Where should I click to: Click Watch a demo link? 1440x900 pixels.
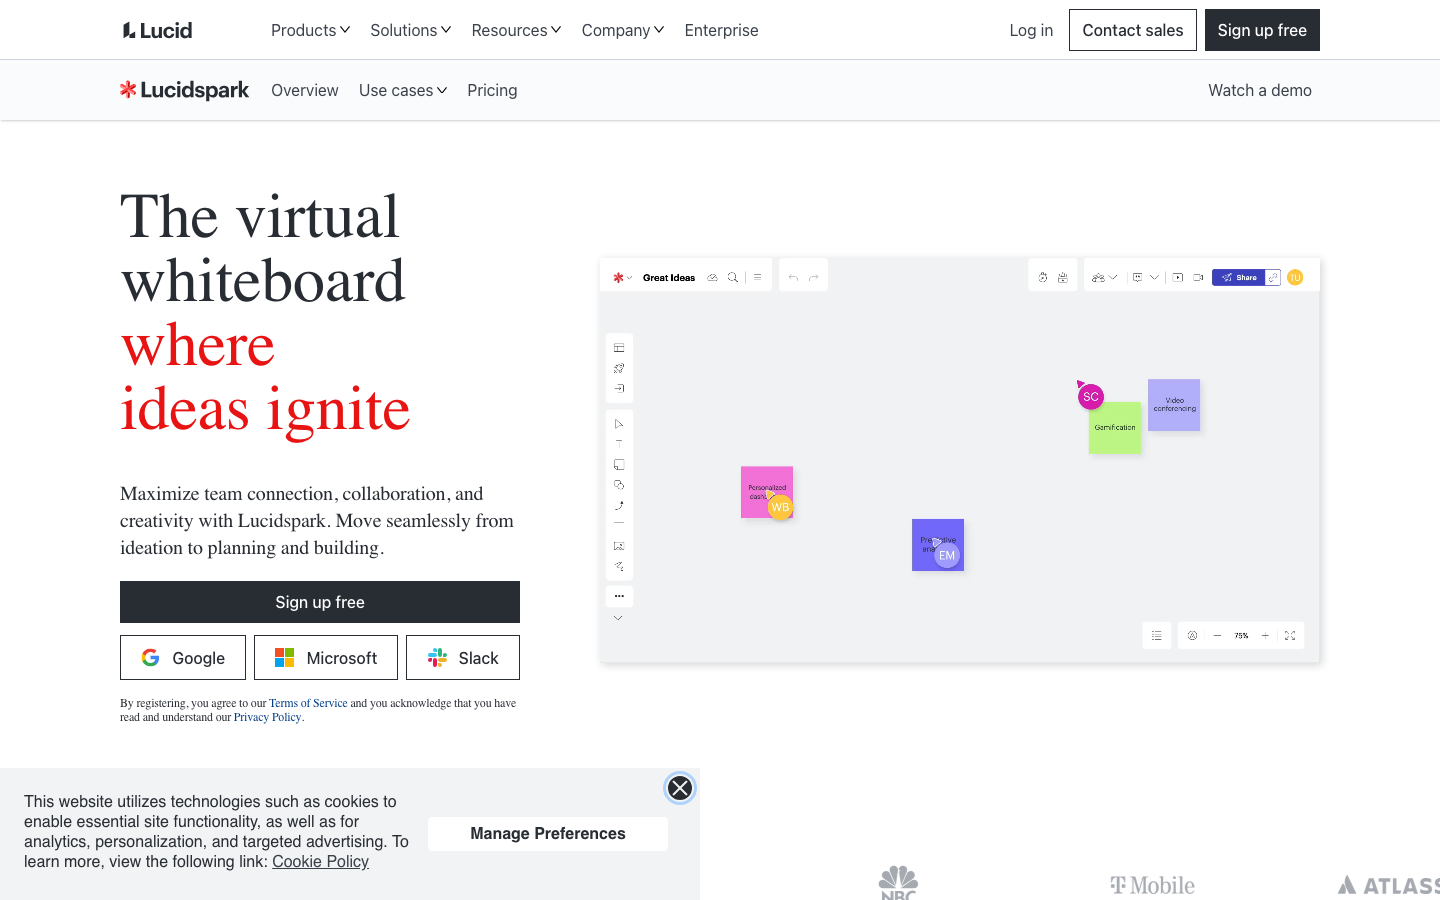(1260, 90)
